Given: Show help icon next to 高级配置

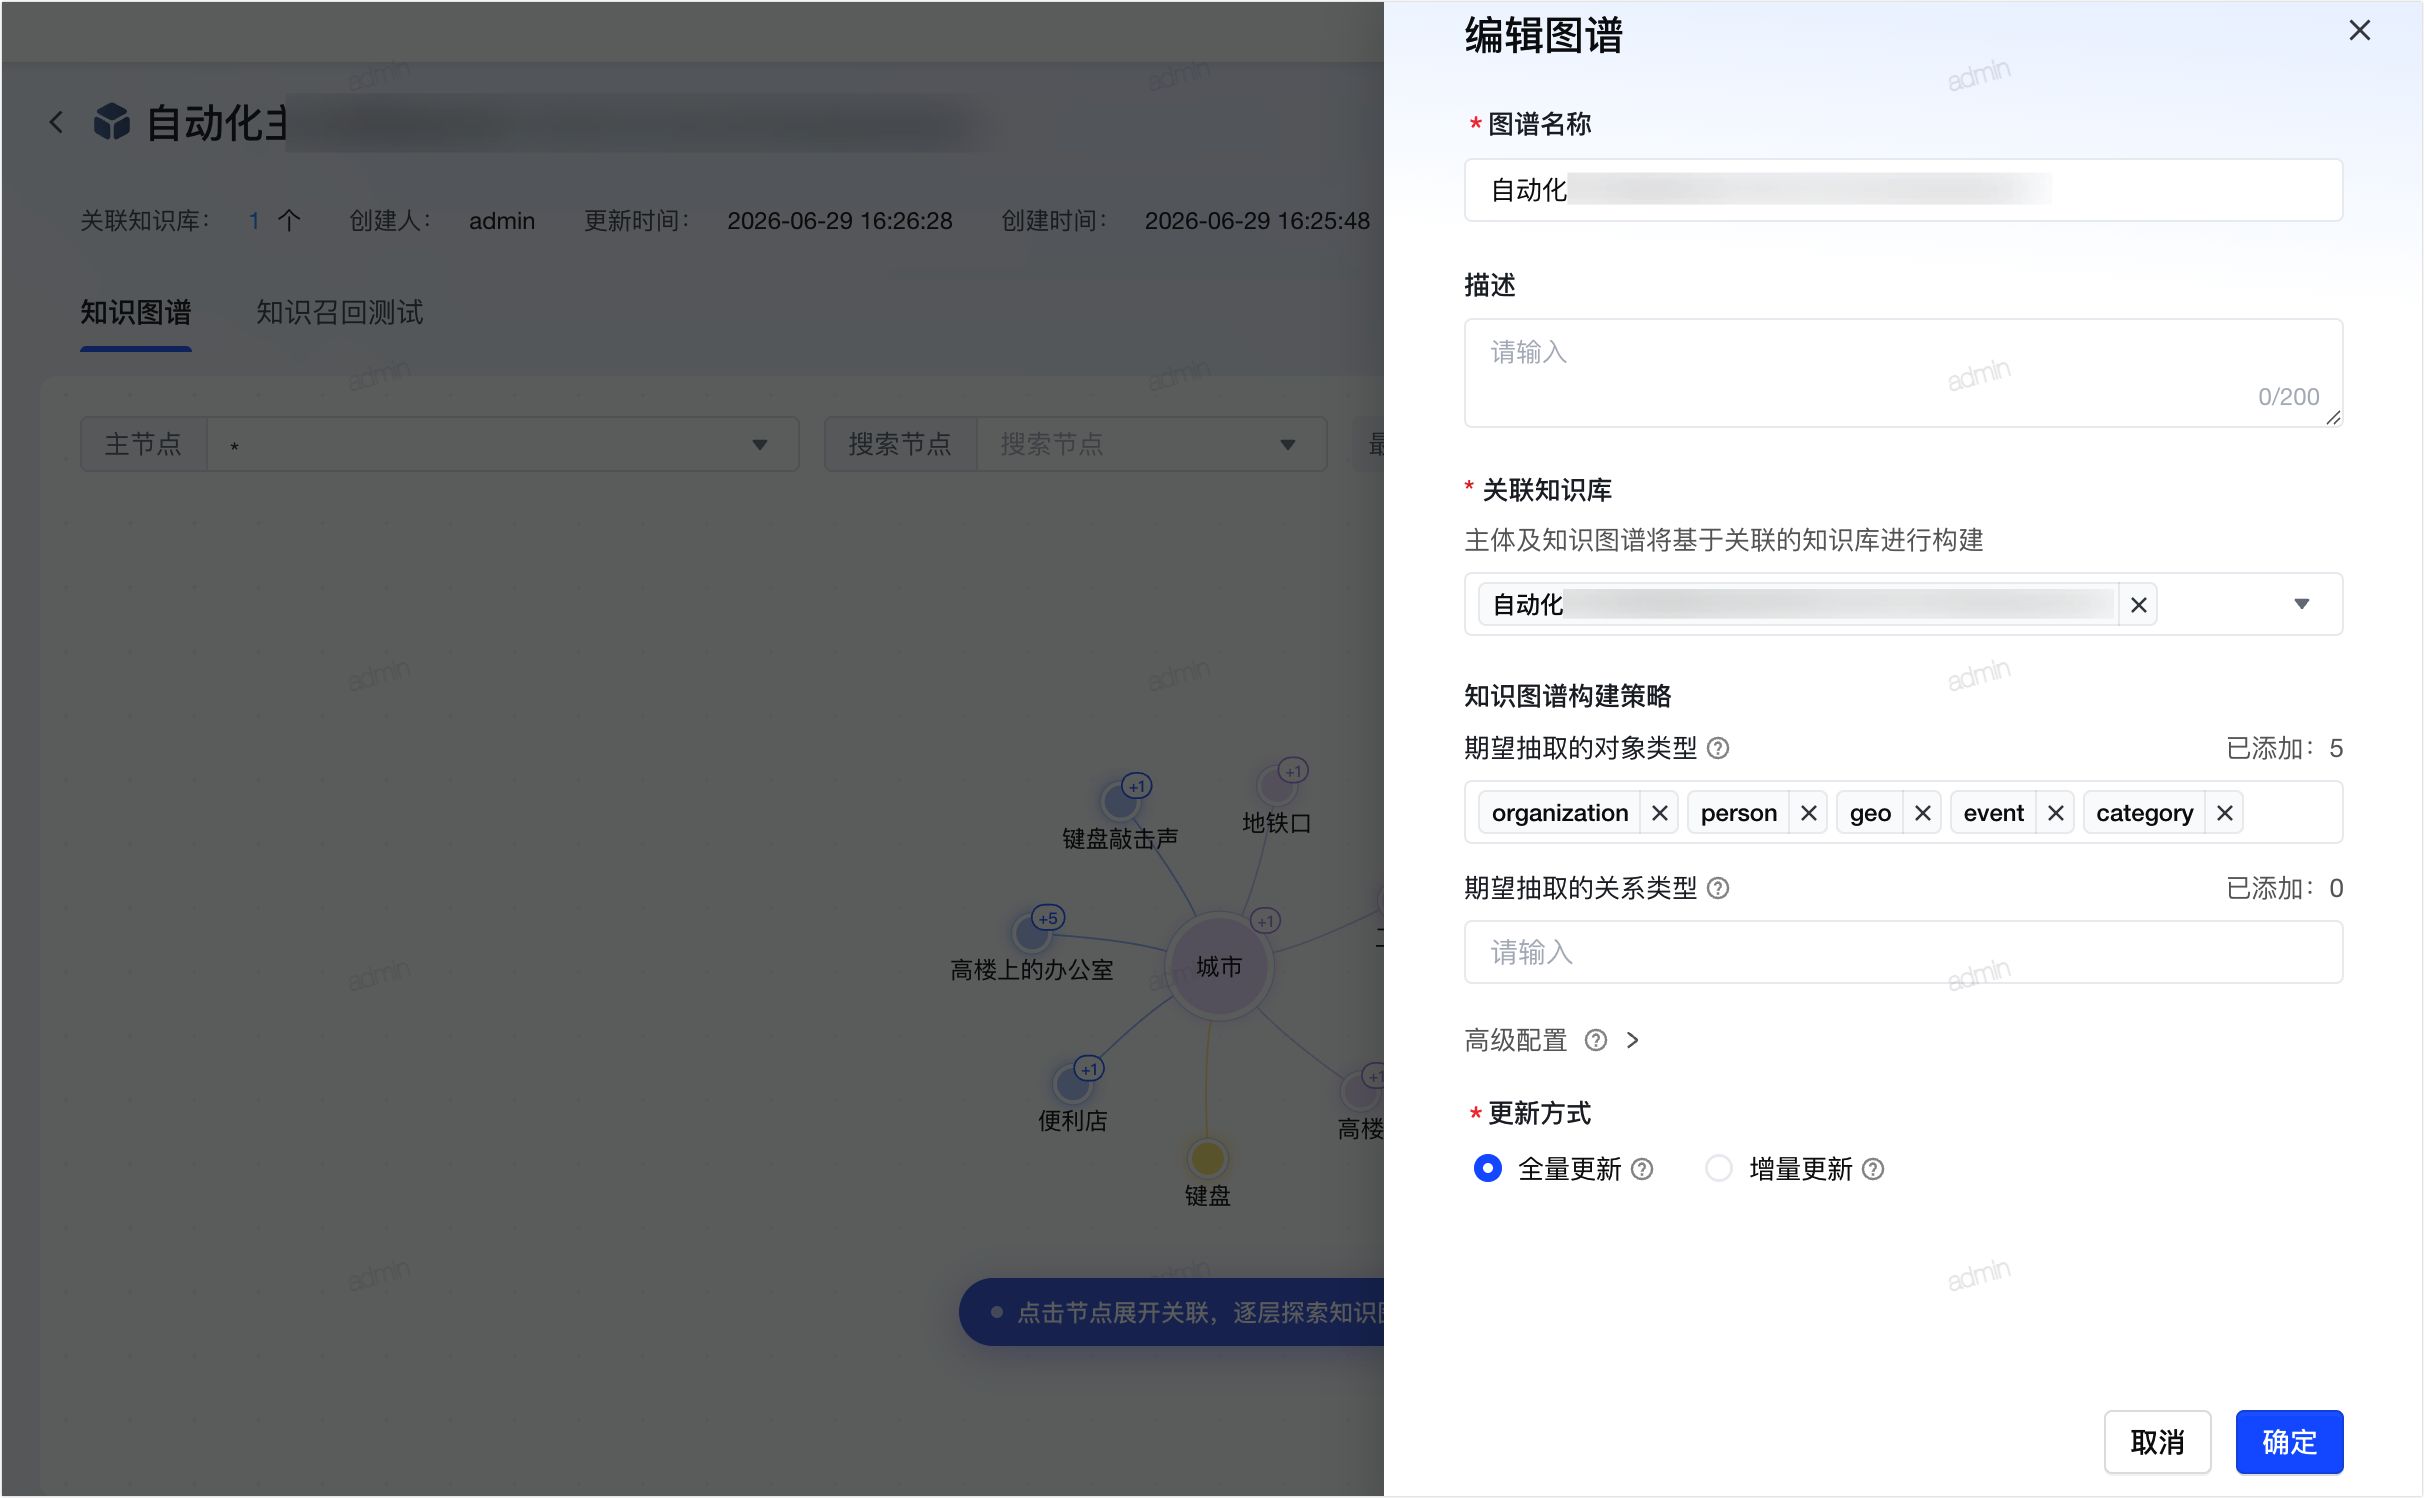Looking at the screenshot, I should tap(1596, 1040).
